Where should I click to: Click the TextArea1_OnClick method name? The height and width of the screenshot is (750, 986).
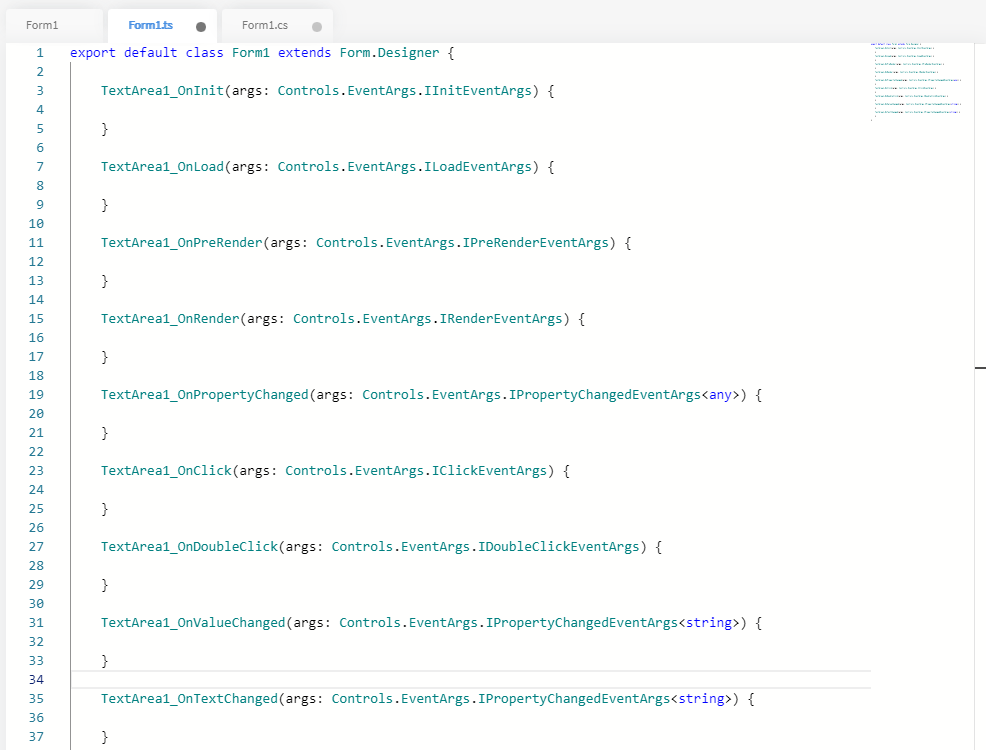(166, 470)
